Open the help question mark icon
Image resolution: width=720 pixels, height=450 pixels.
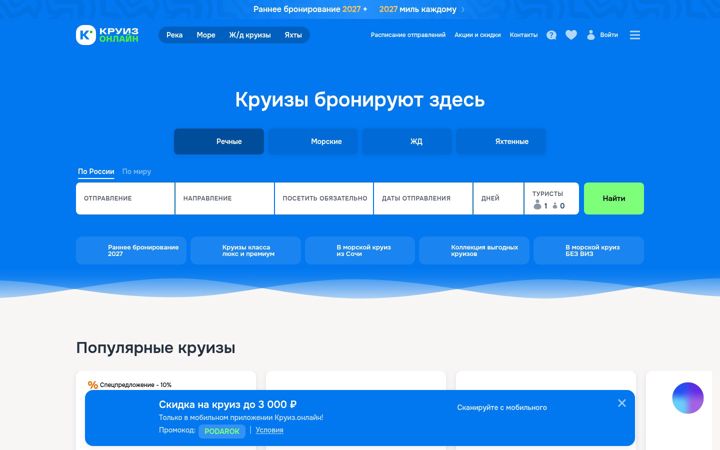pos(551,35)
